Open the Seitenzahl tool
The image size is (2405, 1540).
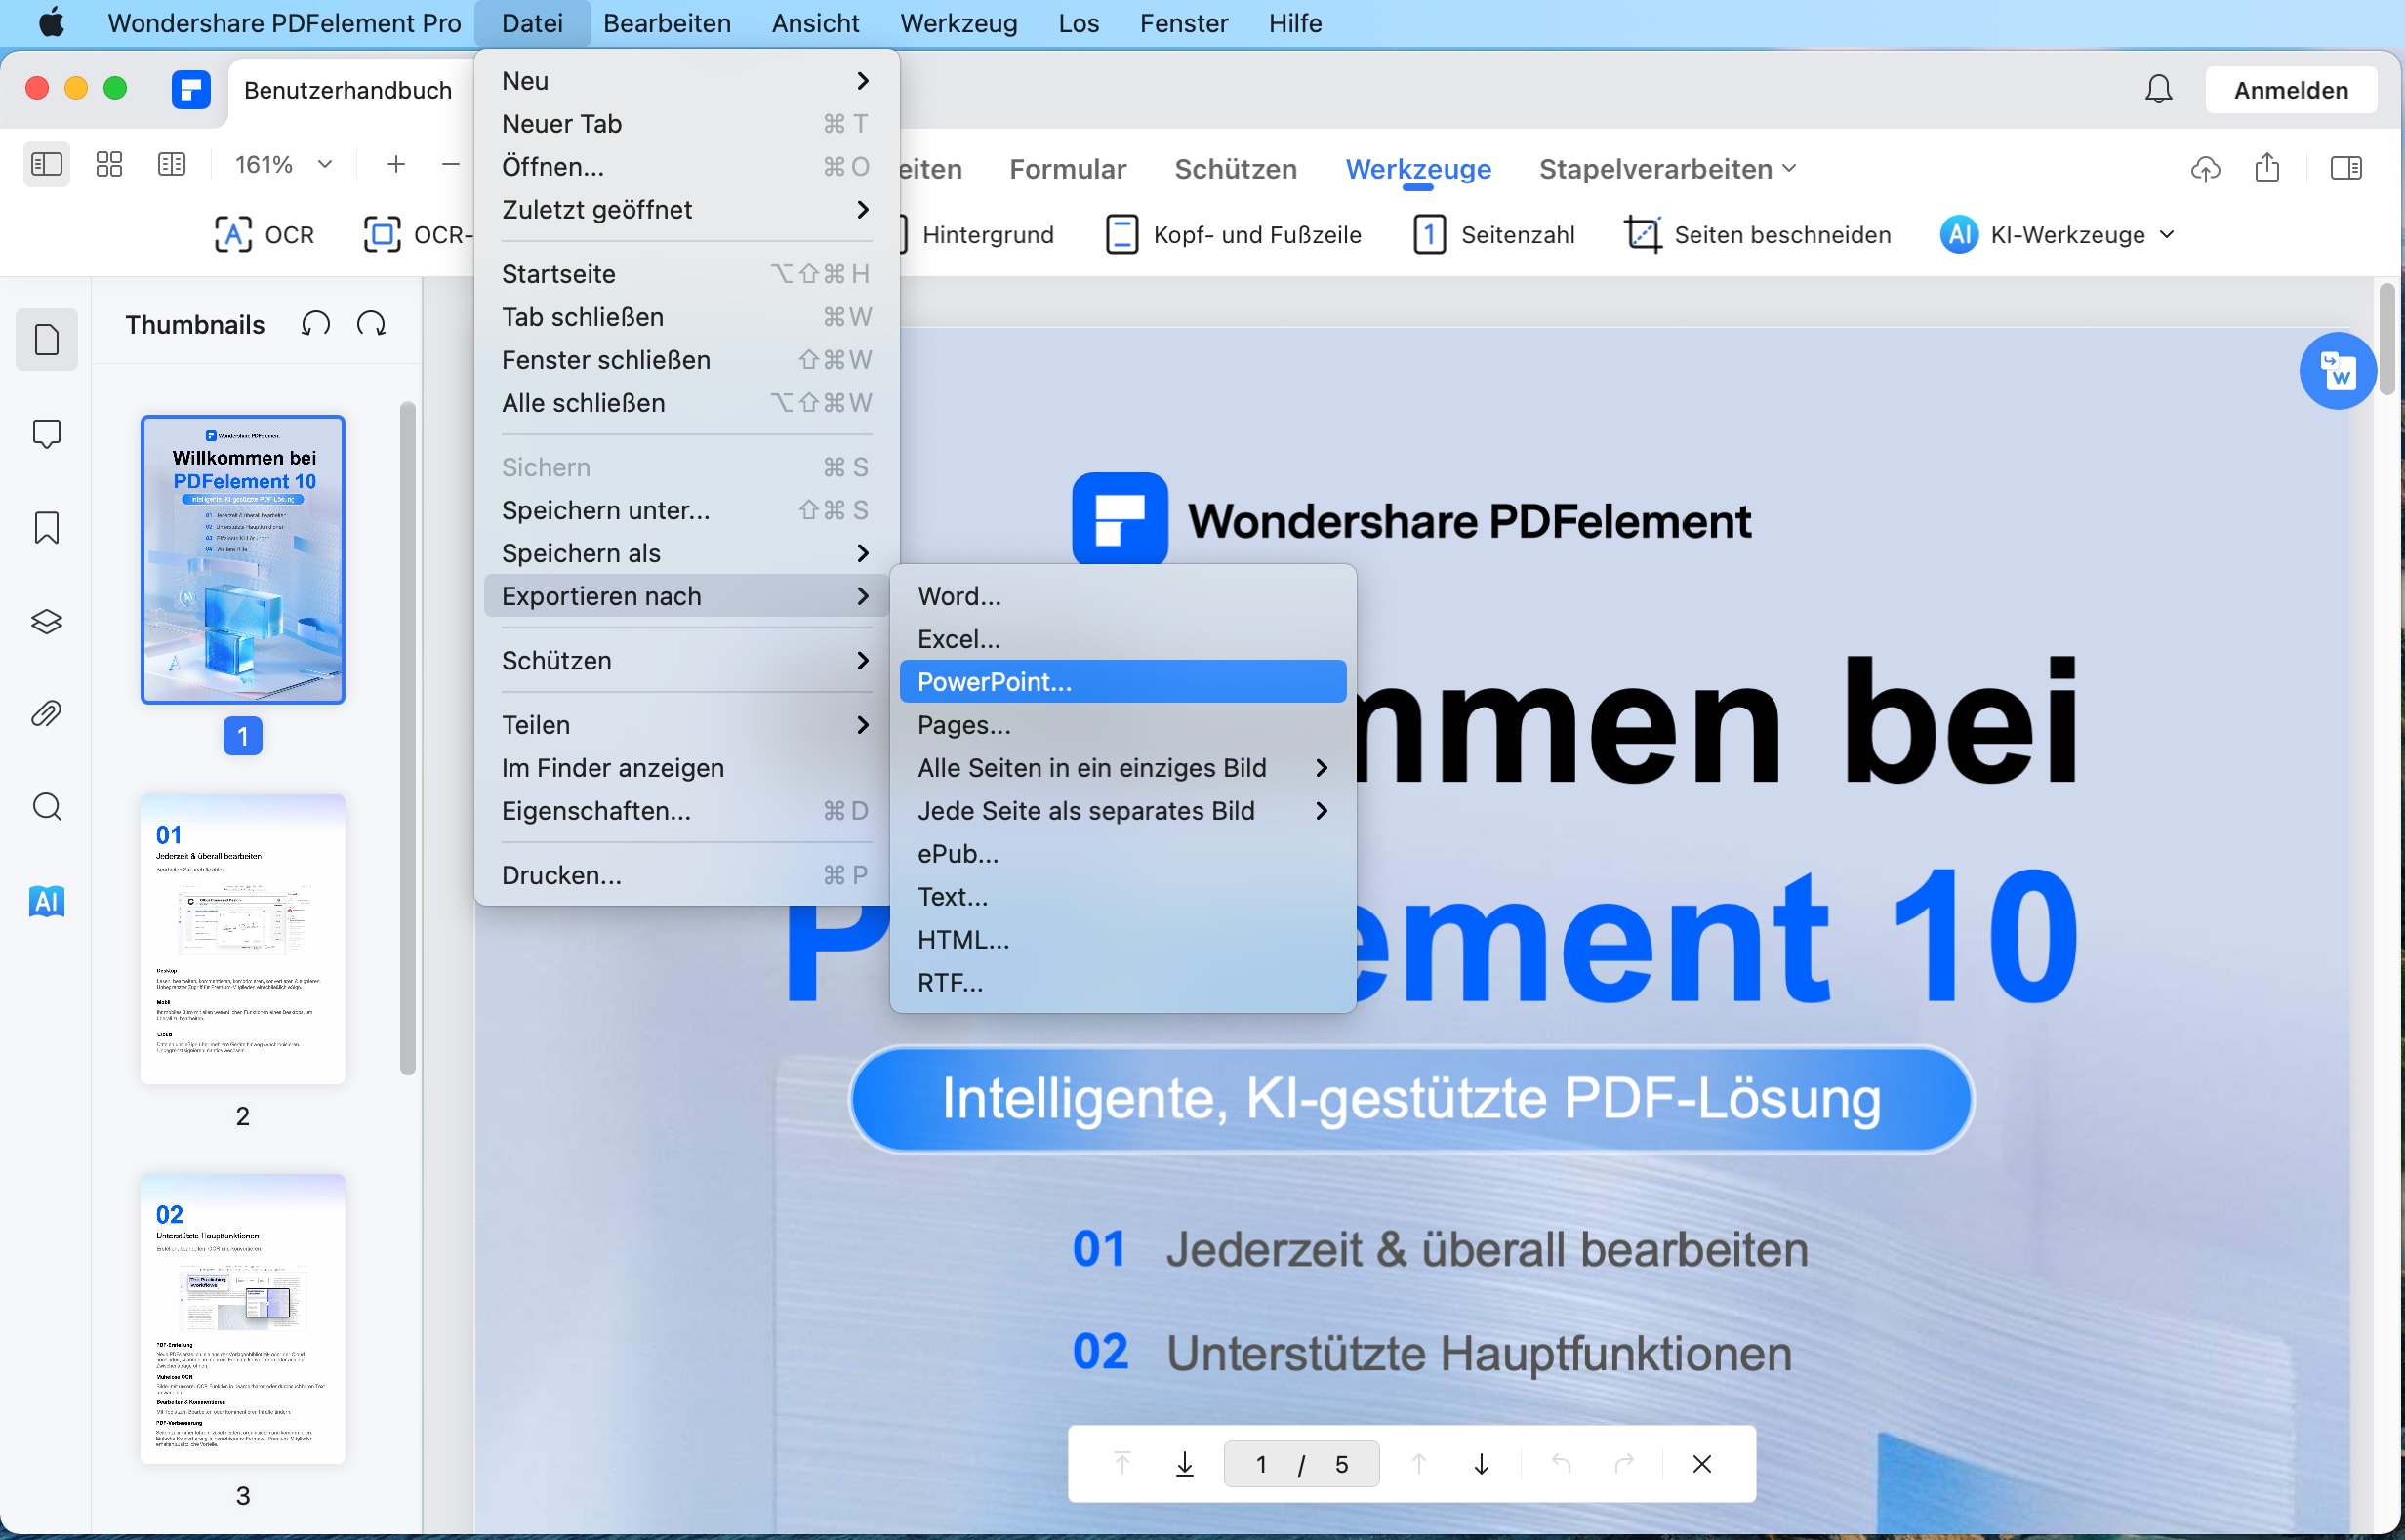[x=1494, y=235]
